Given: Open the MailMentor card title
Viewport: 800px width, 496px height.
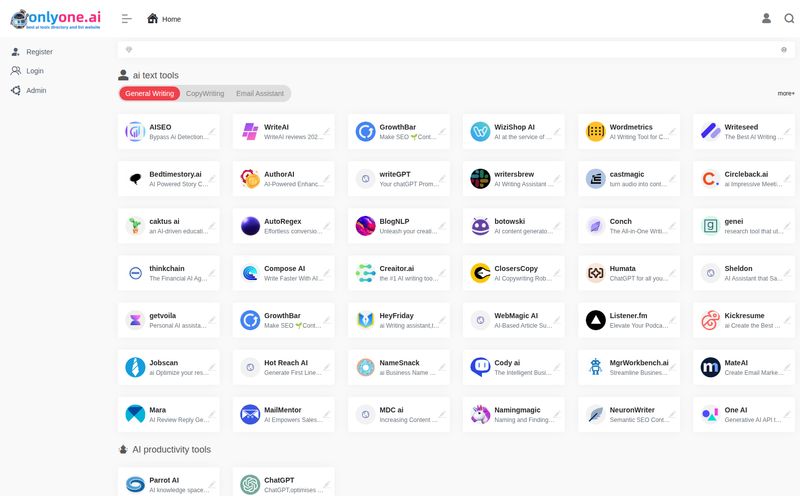Looking at the screenshot, I should click(283, 410).
